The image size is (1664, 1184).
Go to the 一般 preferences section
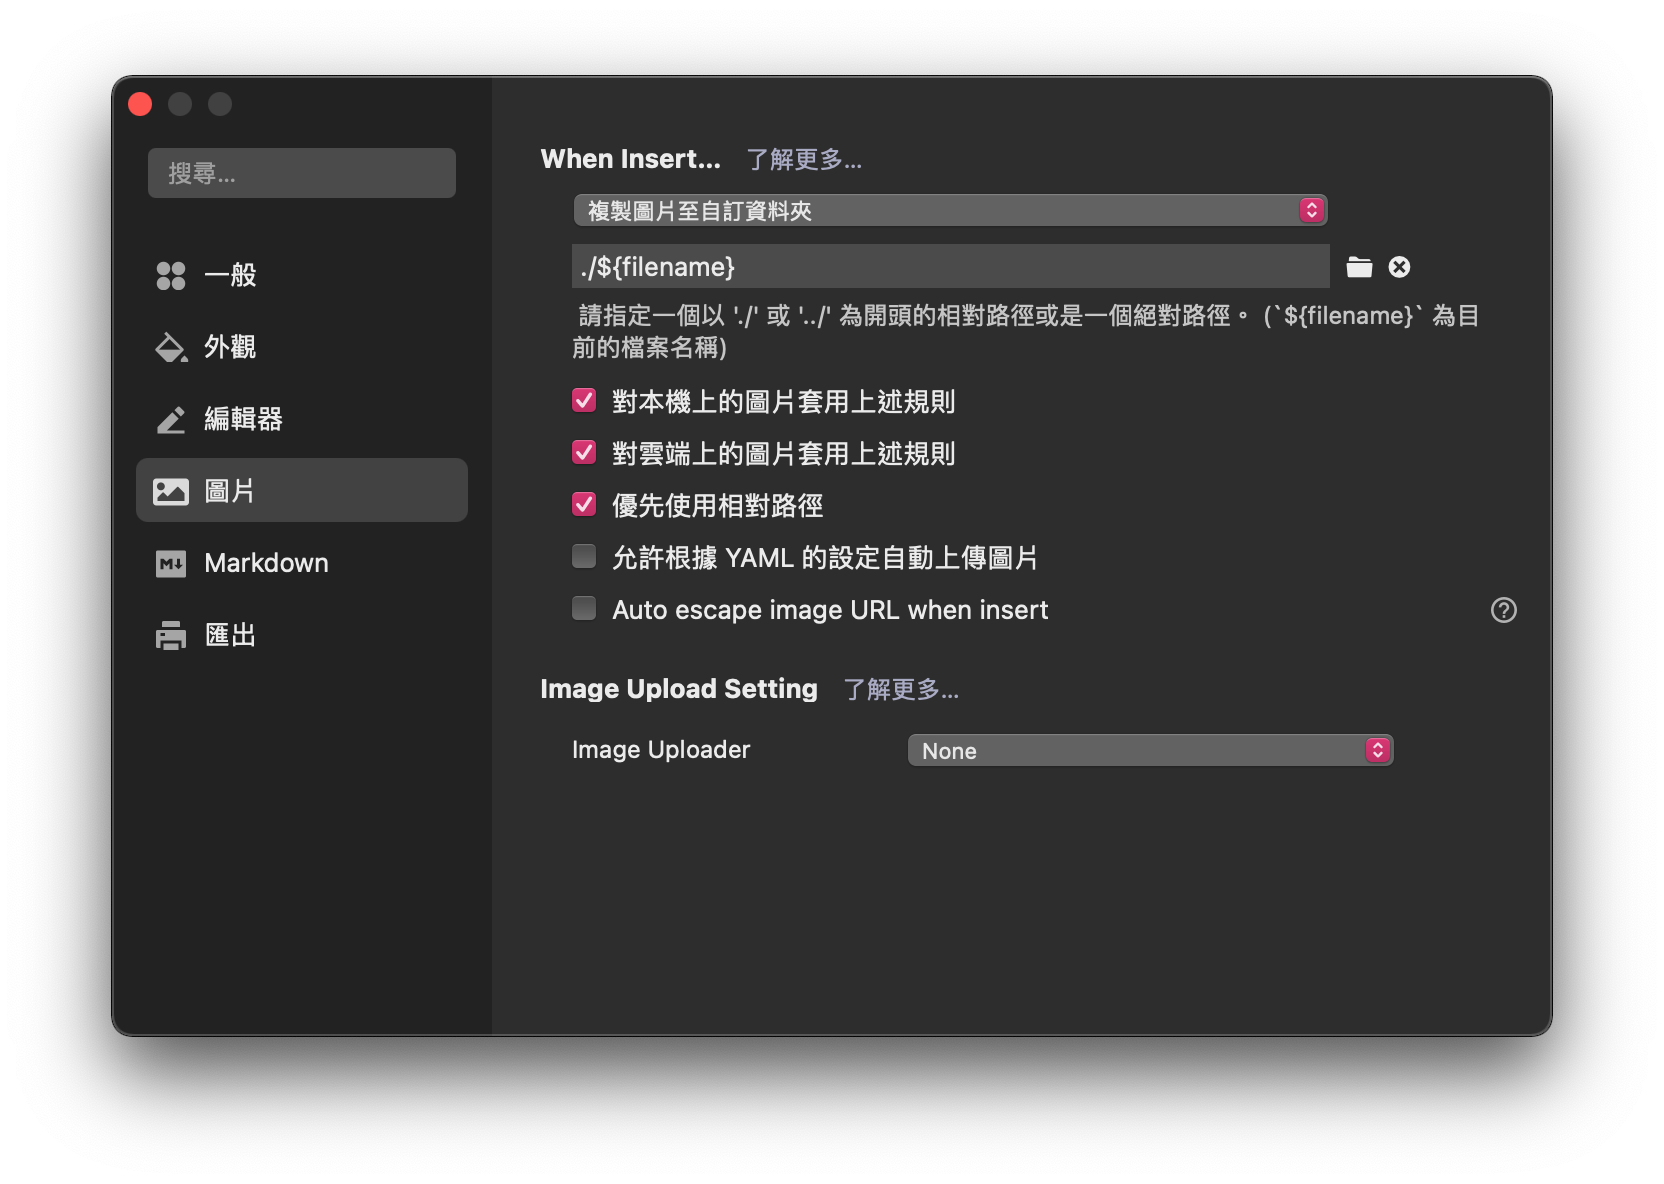pos(302,275)
